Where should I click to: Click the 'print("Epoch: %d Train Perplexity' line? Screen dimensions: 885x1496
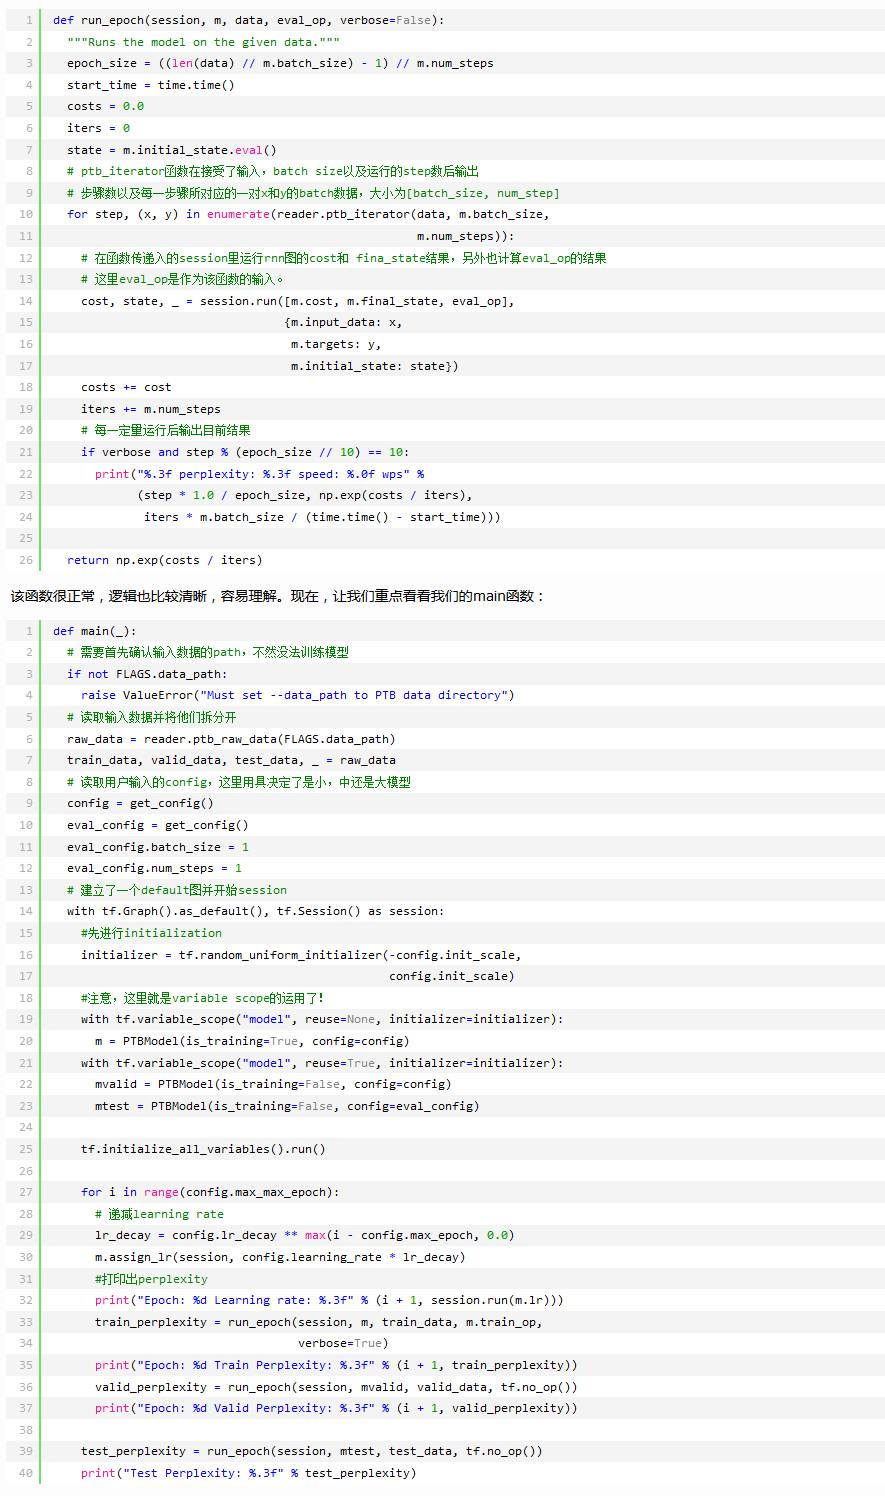tap(336, 1365)
